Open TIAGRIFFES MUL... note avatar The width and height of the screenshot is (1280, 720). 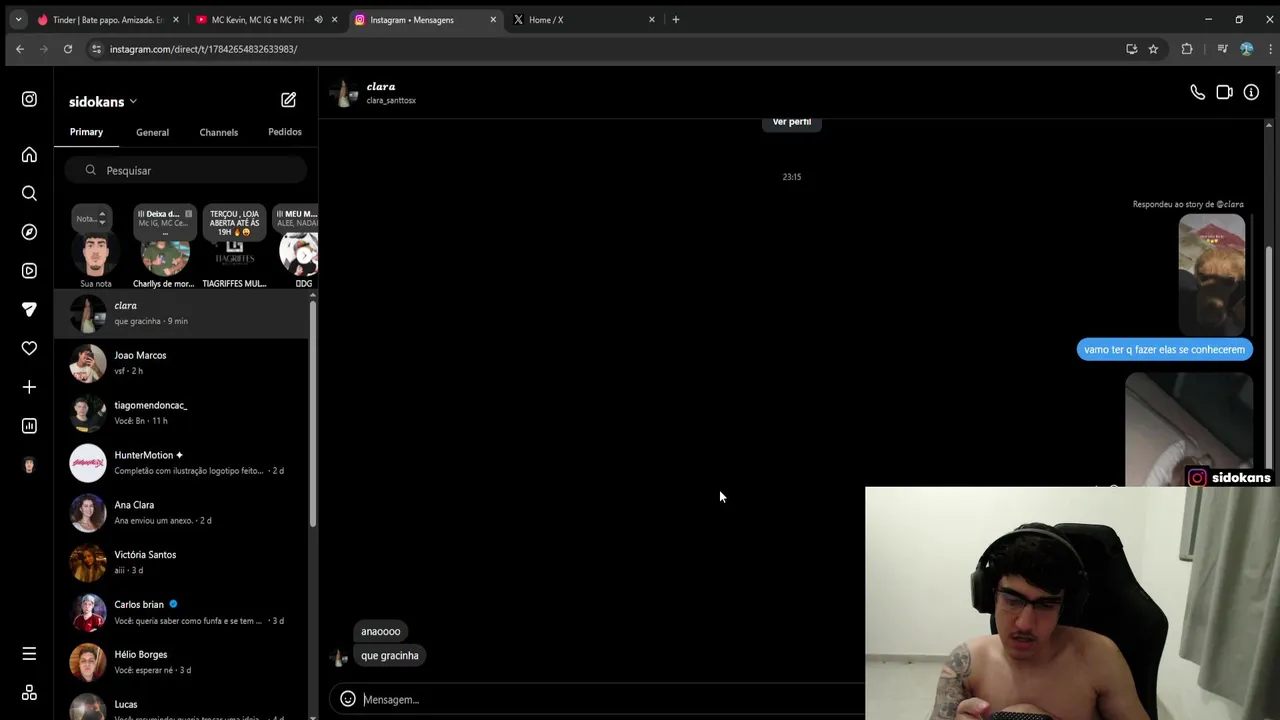pyautogui.click(x=234, y=254)
